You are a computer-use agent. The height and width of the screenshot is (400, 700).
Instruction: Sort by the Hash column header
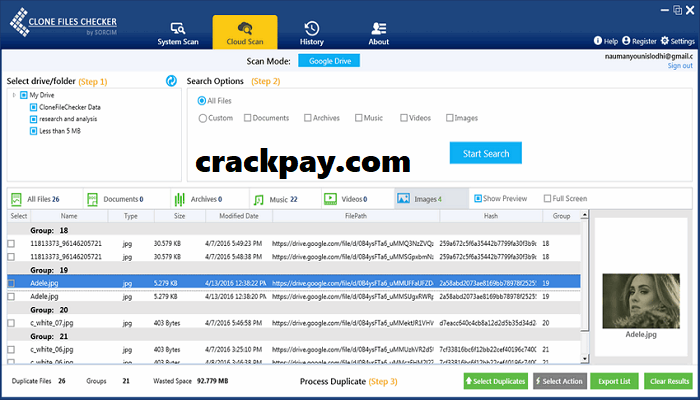click(491, 216)
